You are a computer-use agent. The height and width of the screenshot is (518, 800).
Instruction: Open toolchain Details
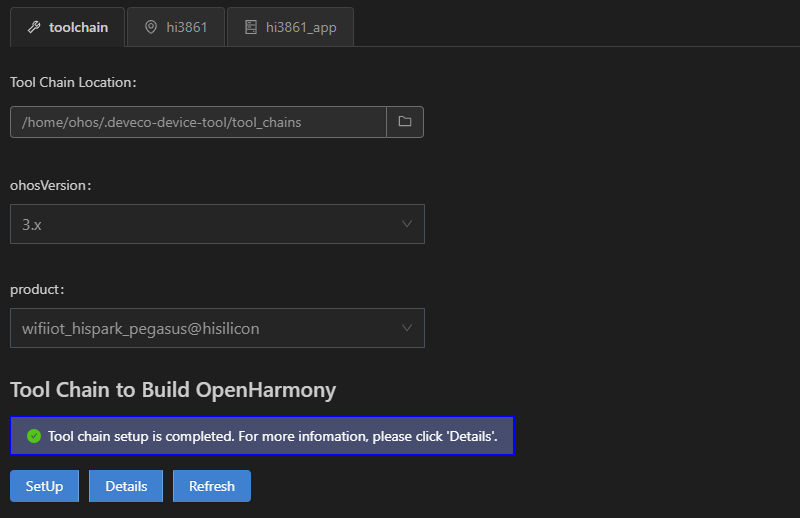(126, 486)
